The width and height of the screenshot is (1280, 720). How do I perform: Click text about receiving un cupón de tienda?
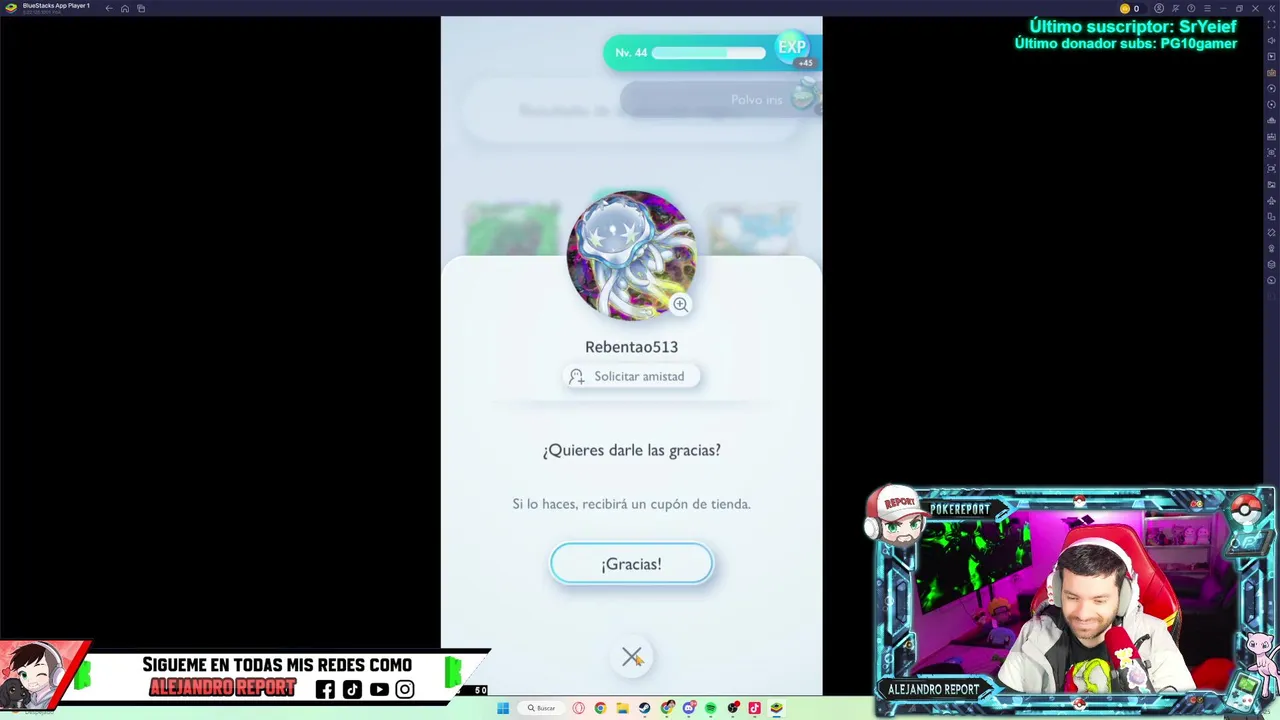coord(631,504)
